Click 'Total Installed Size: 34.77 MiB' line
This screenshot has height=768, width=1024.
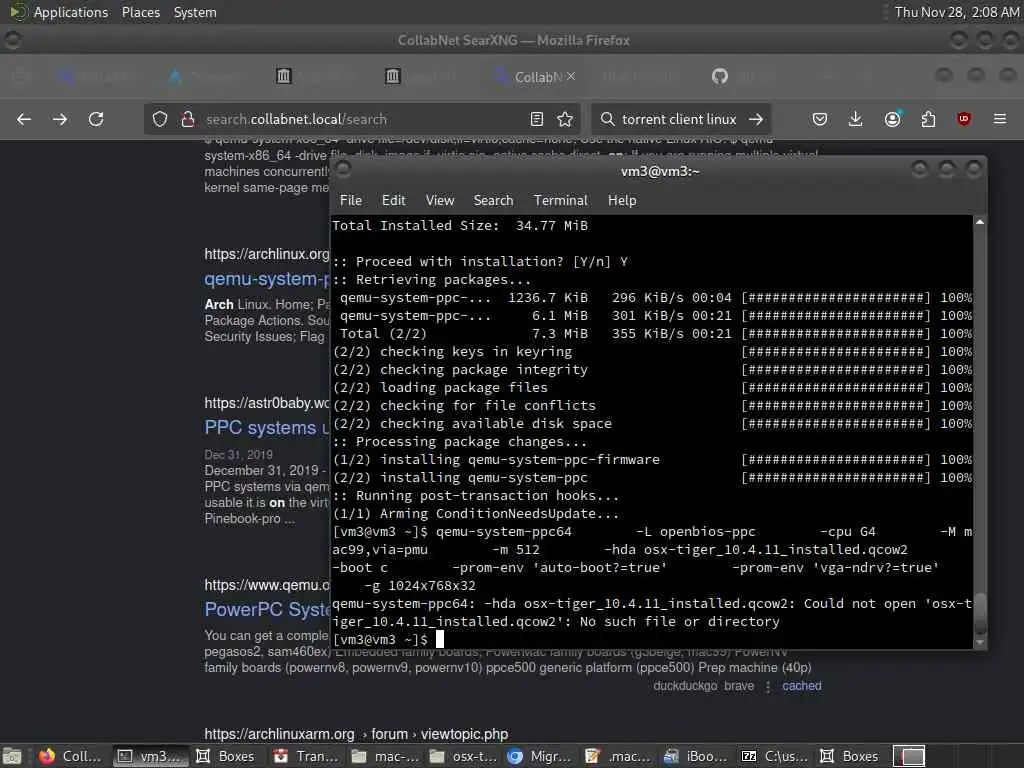pyautogui.click(x=460, y=225)
